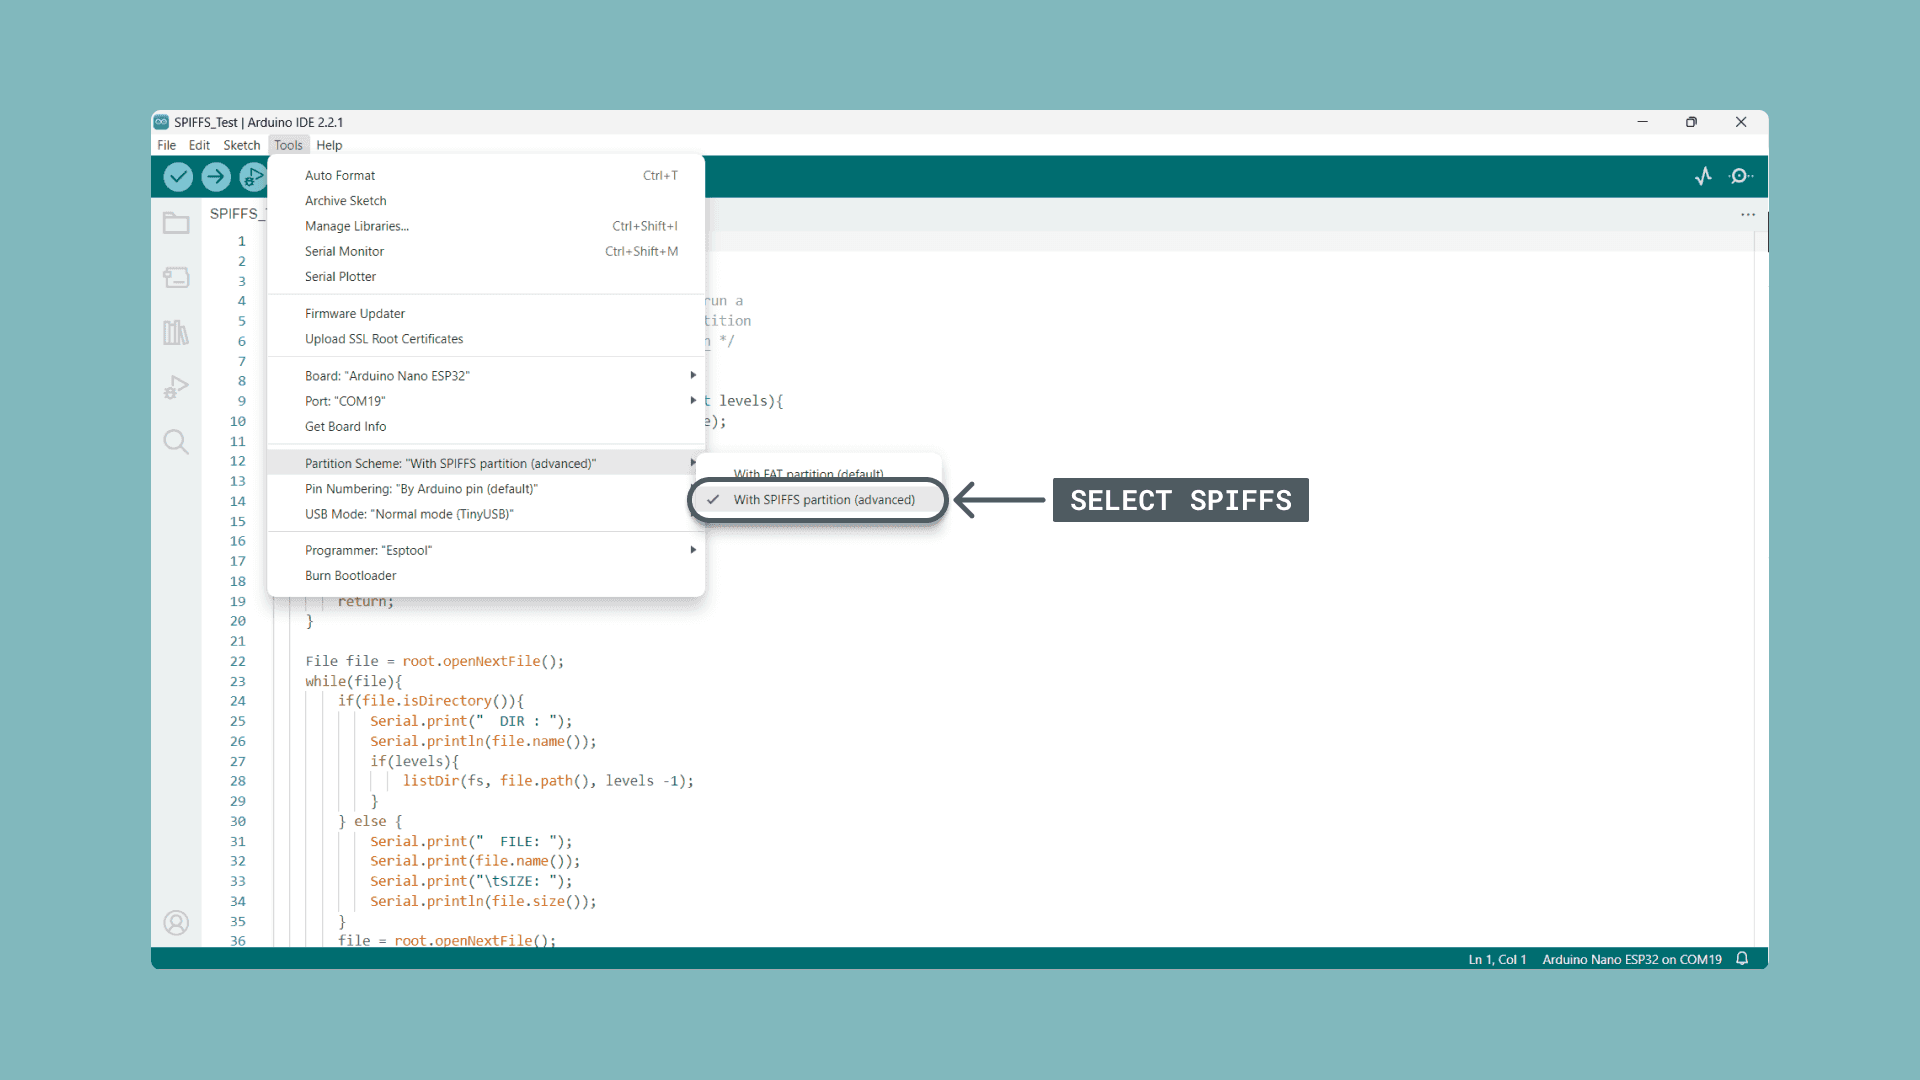Click Get Board Info entry
This screenshot has height=1080, width=1920.
345,426
